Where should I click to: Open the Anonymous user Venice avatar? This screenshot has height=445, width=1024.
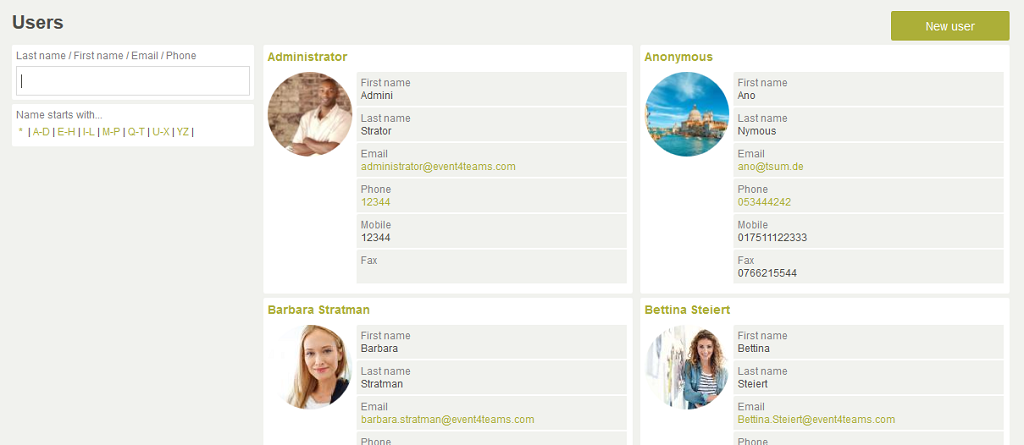click(687, 114)
